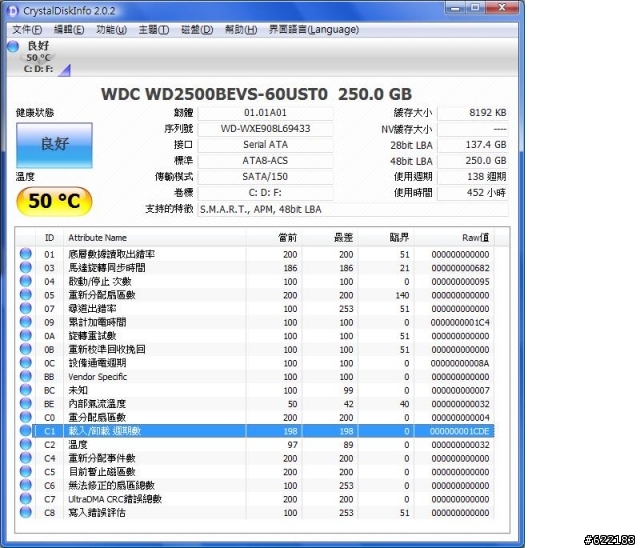Click raw value 000000000682

(x=460, y=268)
